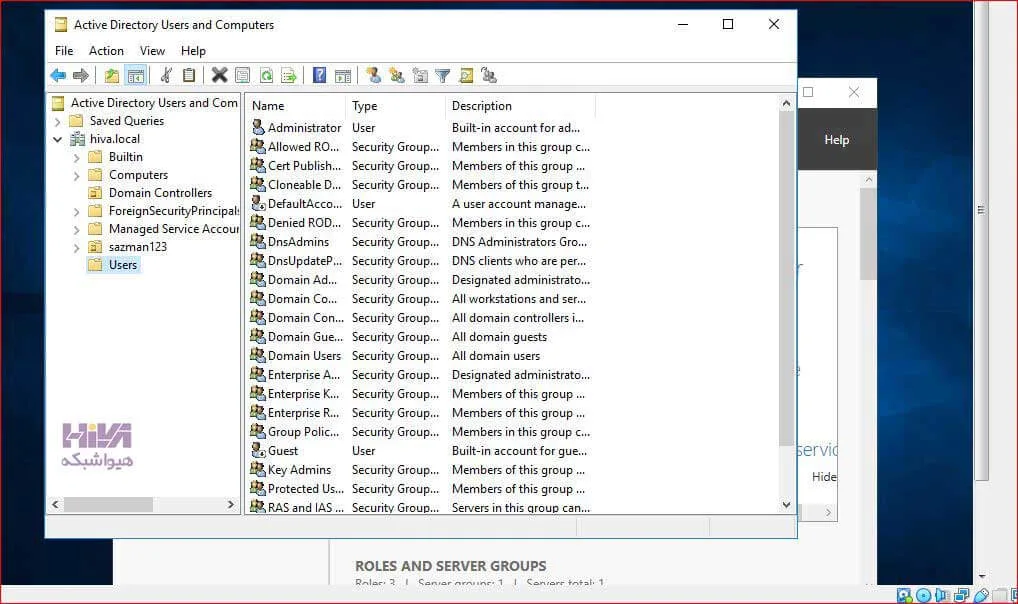
Task: Expand the ForeignSecurityPrincipals container
Action: 77,212
